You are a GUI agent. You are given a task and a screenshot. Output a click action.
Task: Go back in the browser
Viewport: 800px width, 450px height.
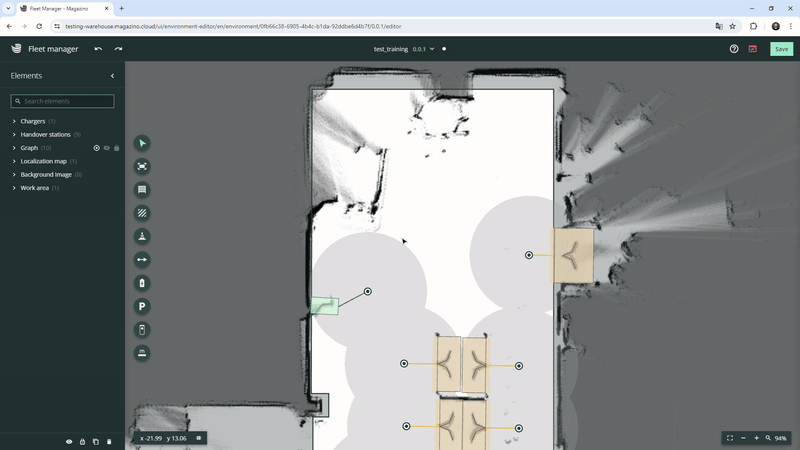click(9, 26)
